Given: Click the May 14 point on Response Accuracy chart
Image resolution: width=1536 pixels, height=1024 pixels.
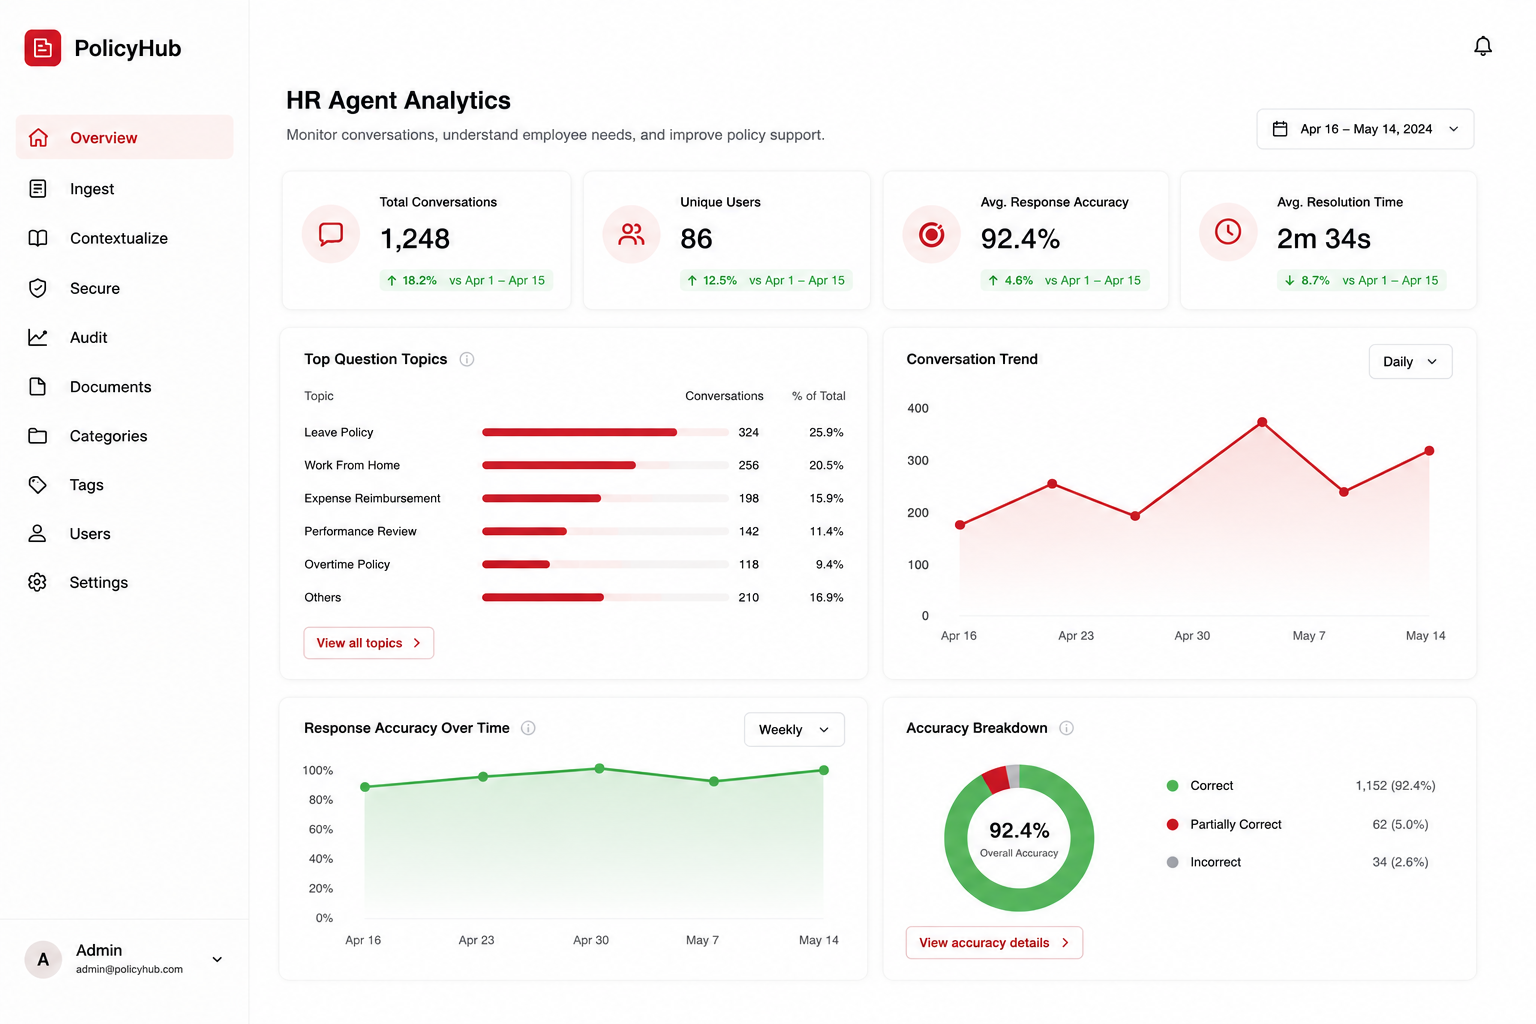Looking at the screenshot, I should 824,770.
